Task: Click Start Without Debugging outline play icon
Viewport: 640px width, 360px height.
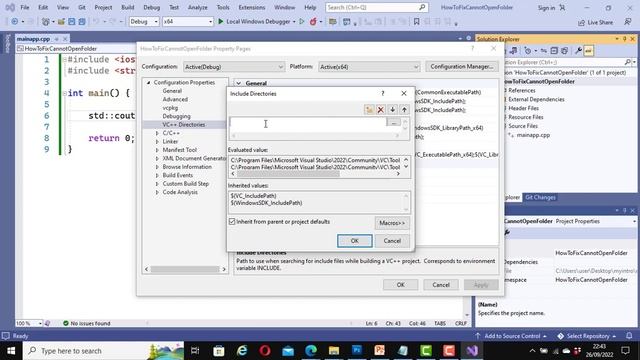Action: point(302,21)
